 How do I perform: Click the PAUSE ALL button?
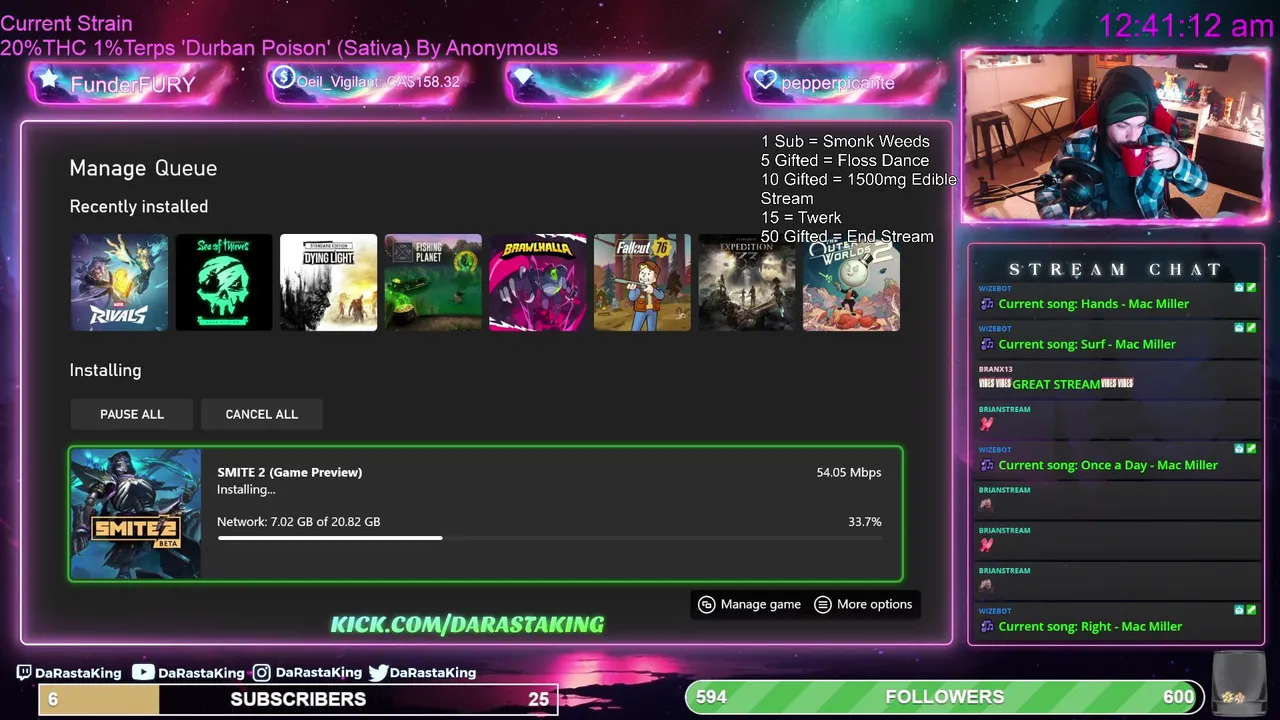point(132,414)
